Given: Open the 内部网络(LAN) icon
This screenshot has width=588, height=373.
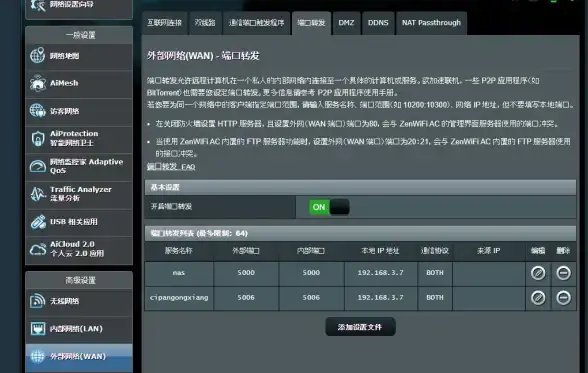Looking at the screenshot, I should 38,328.
